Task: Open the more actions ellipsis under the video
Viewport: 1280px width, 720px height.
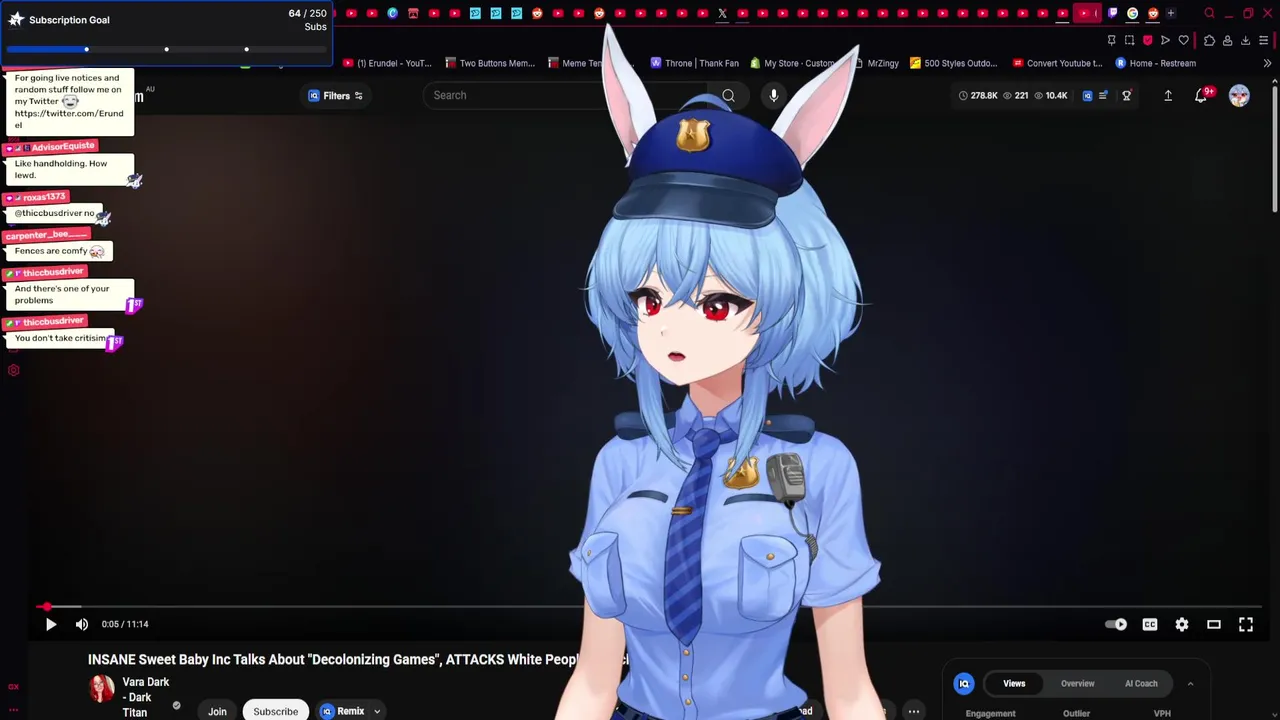Action: click(x=914, y=711)
